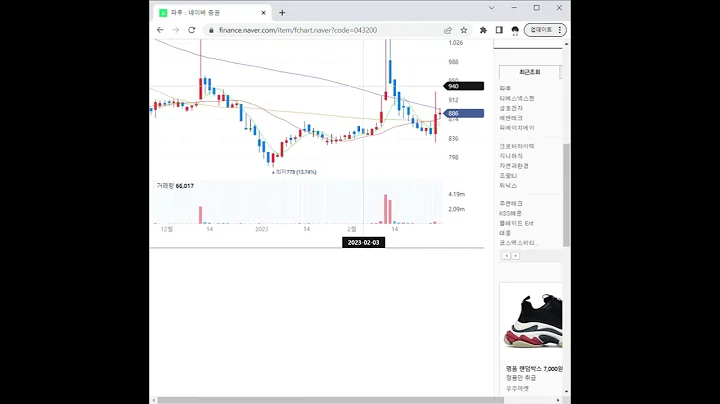This screenshot has width=720, height=404.
Task: Go back to the previous page
Action: coord(160,30)
